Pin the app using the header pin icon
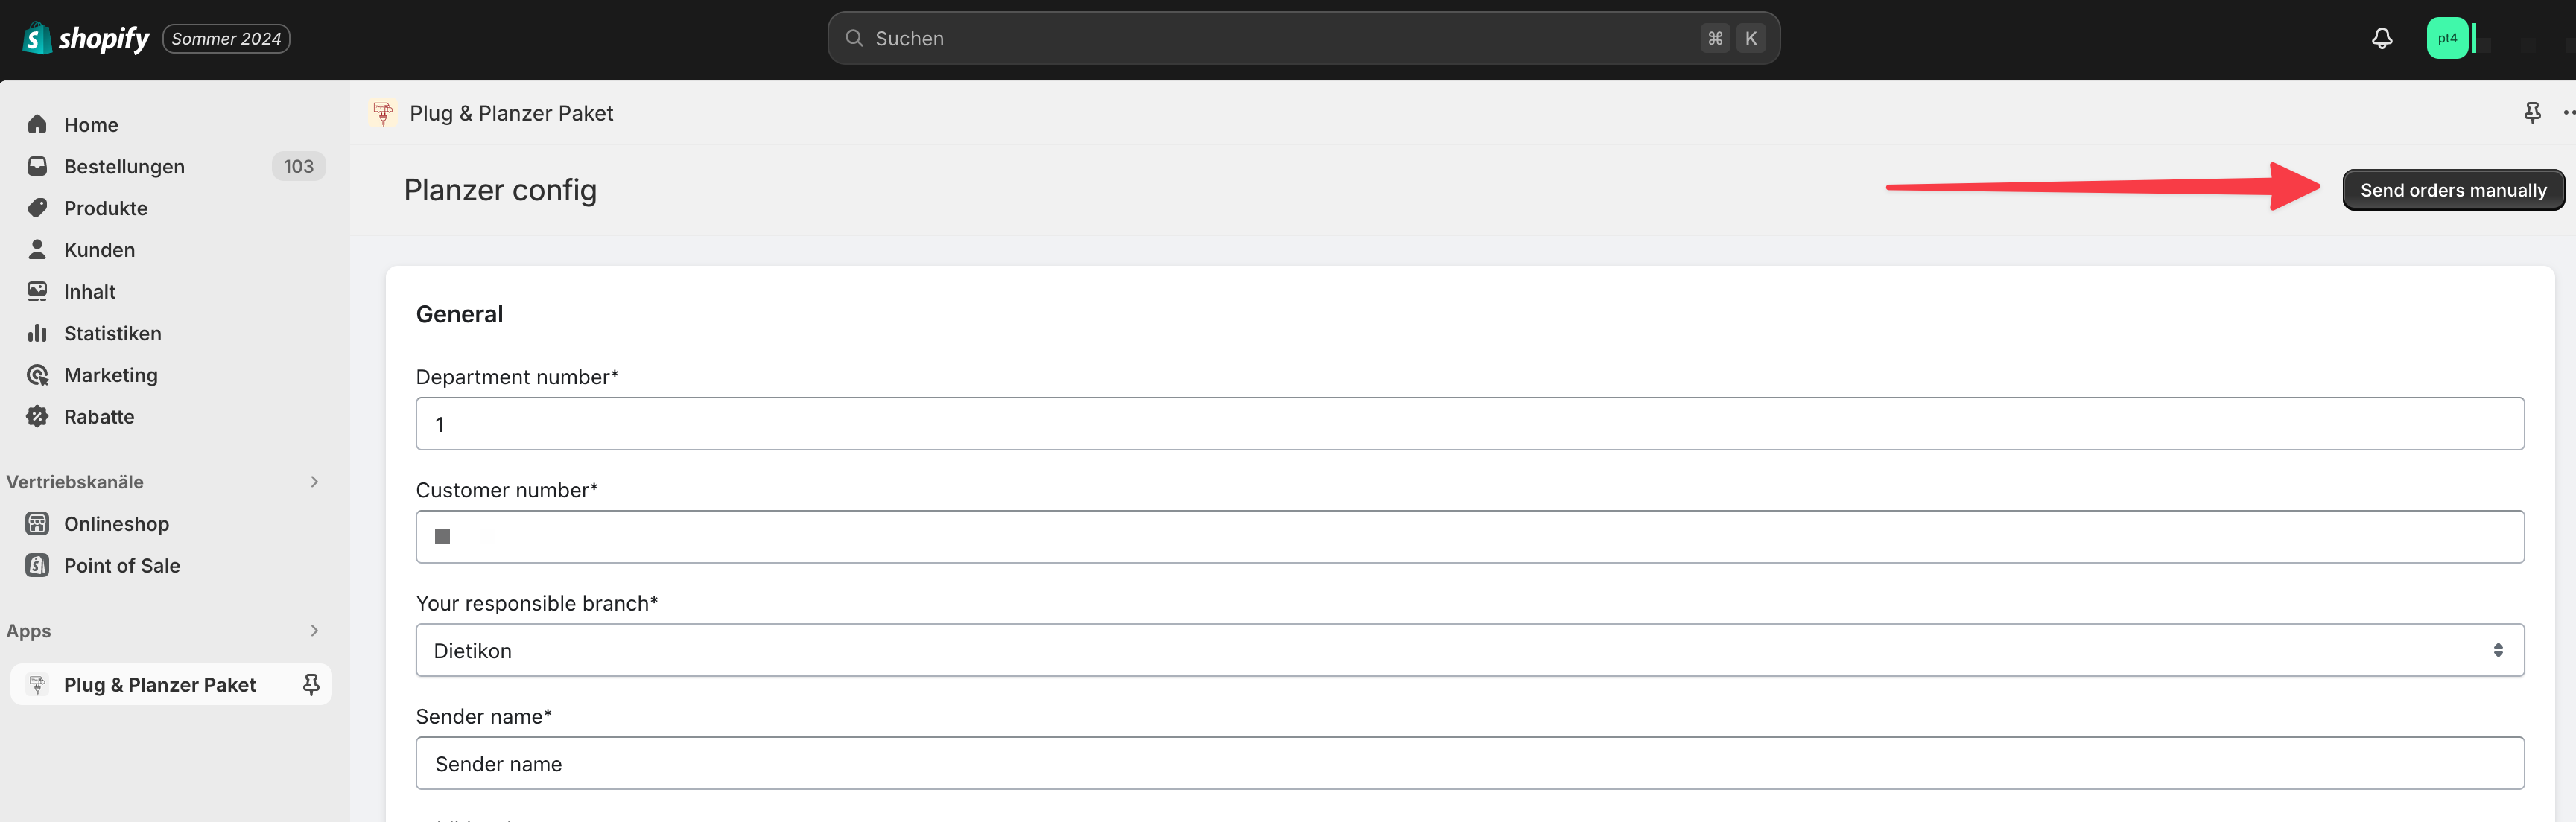Screen dimensions: 2576x822 (2531, 113)
